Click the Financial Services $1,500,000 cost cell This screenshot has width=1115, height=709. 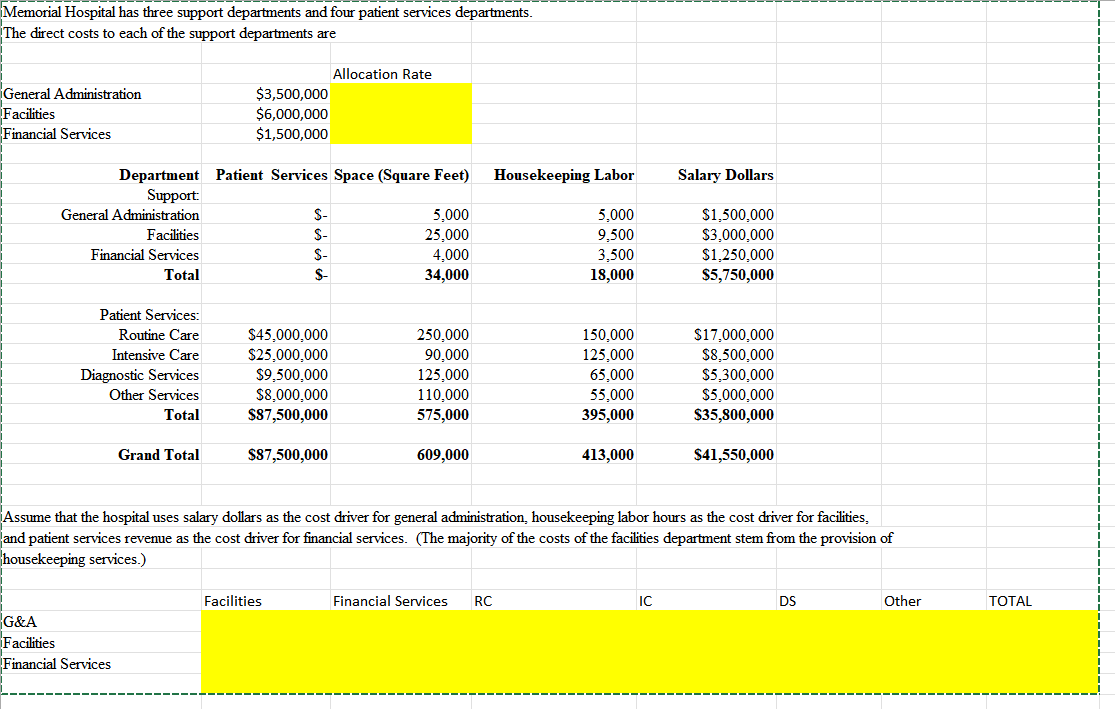(266, 134)
